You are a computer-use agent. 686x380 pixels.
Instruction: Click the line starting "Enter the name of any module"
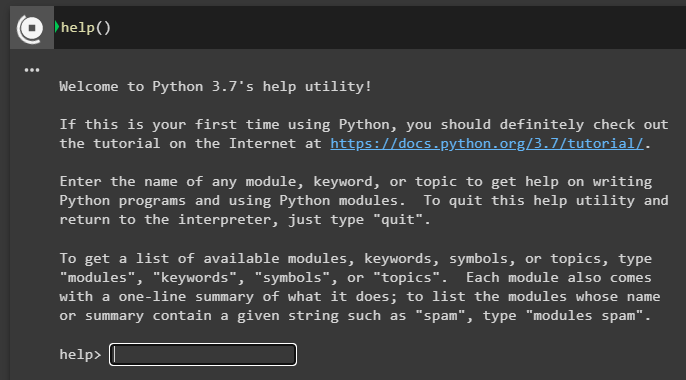tap(356, 181)
